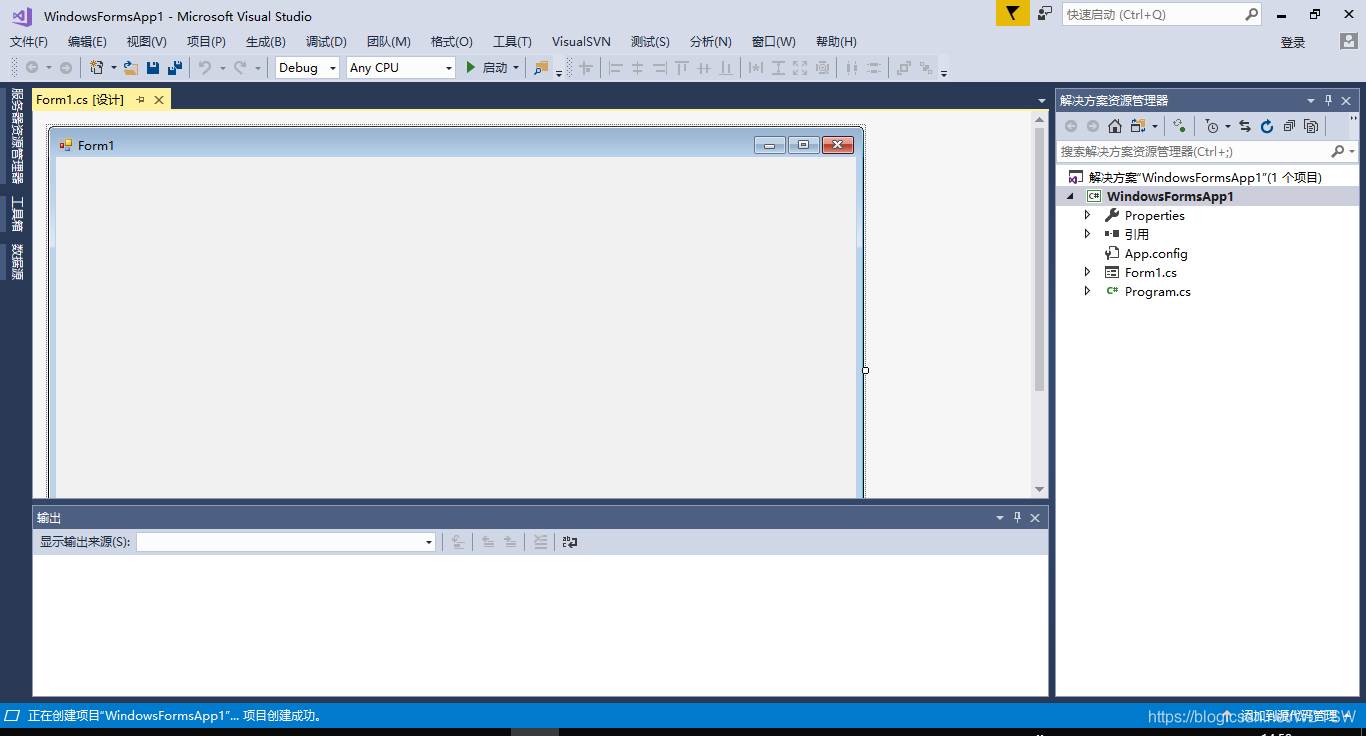1366x736 pixels.
Task: Click the Toggle Word Wrap icon in Output panel
Action: point(570,542)
